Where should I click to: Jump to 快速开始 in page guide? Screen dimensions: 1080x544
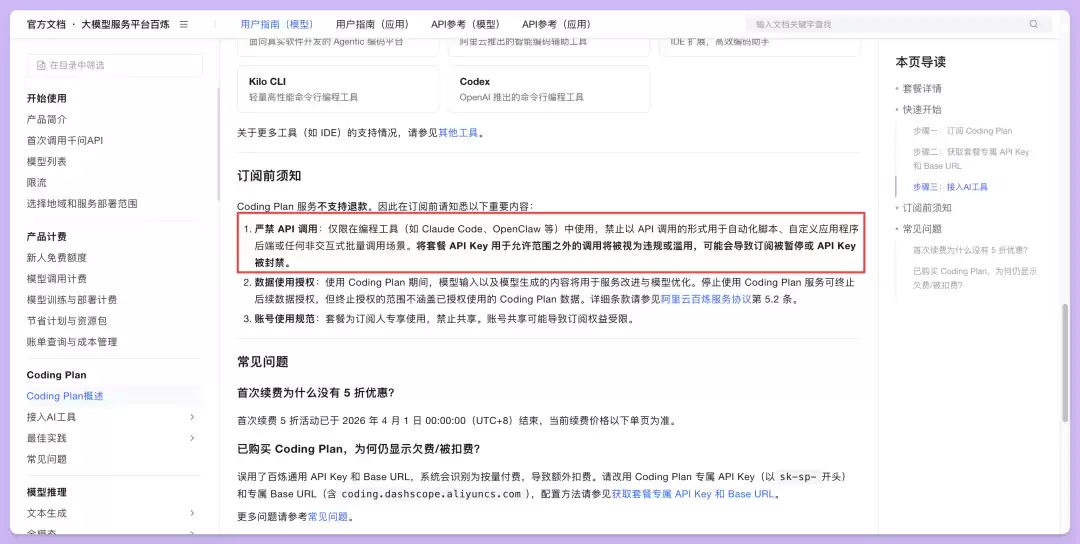[922, 109]
